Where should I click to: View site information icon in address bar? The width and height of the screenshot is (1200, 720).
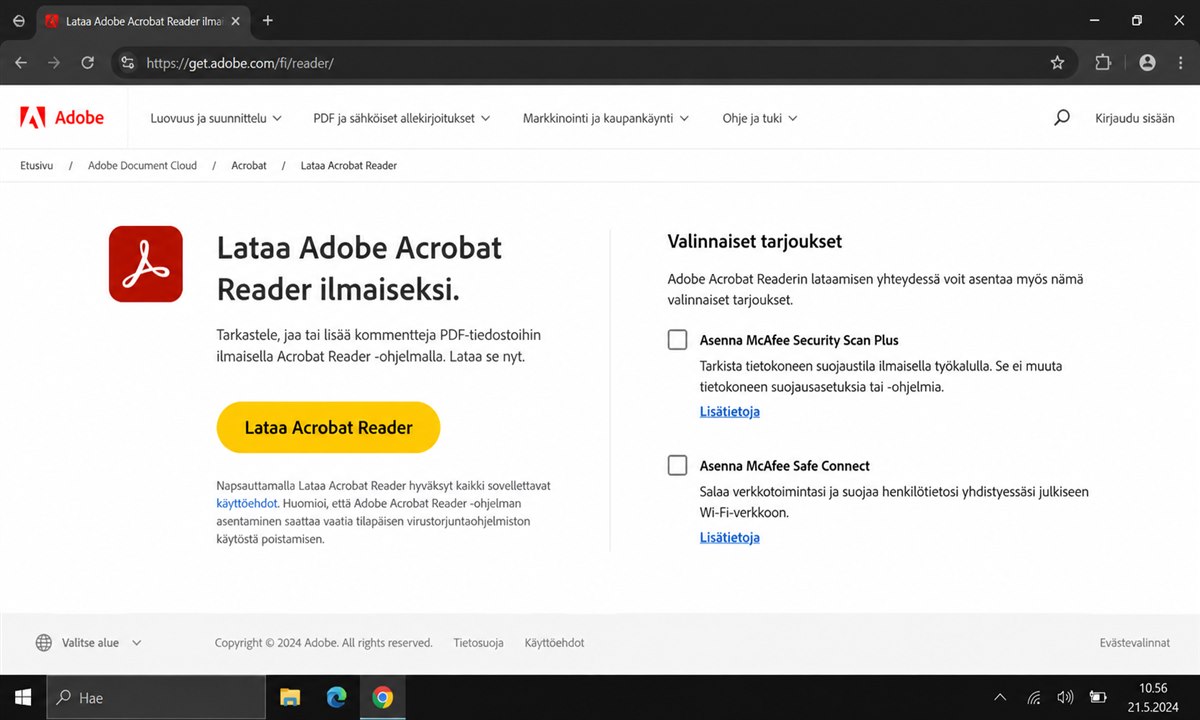click(x=127, y=63)
